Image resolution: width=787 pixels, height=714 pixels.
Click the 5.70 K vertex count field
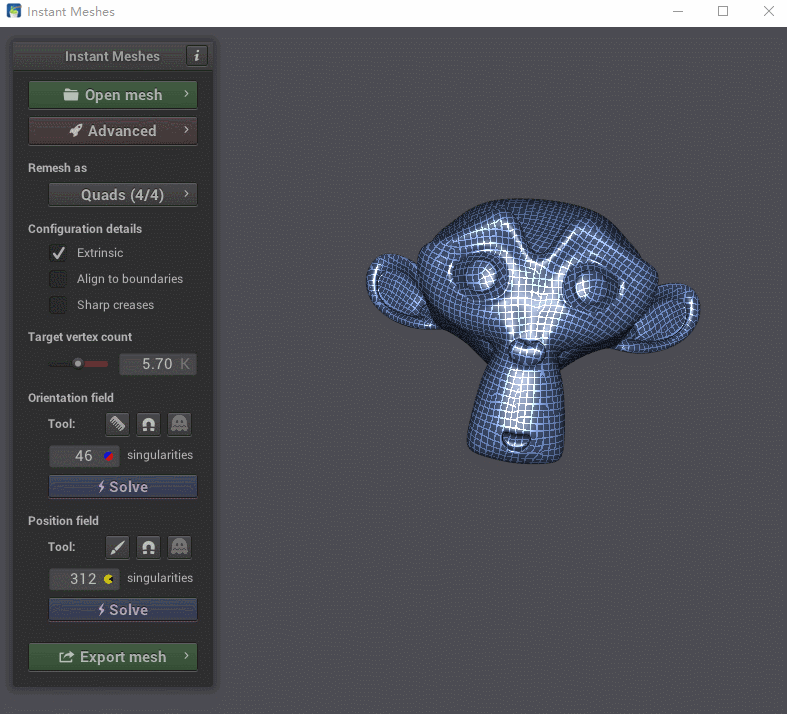[158, 364]
